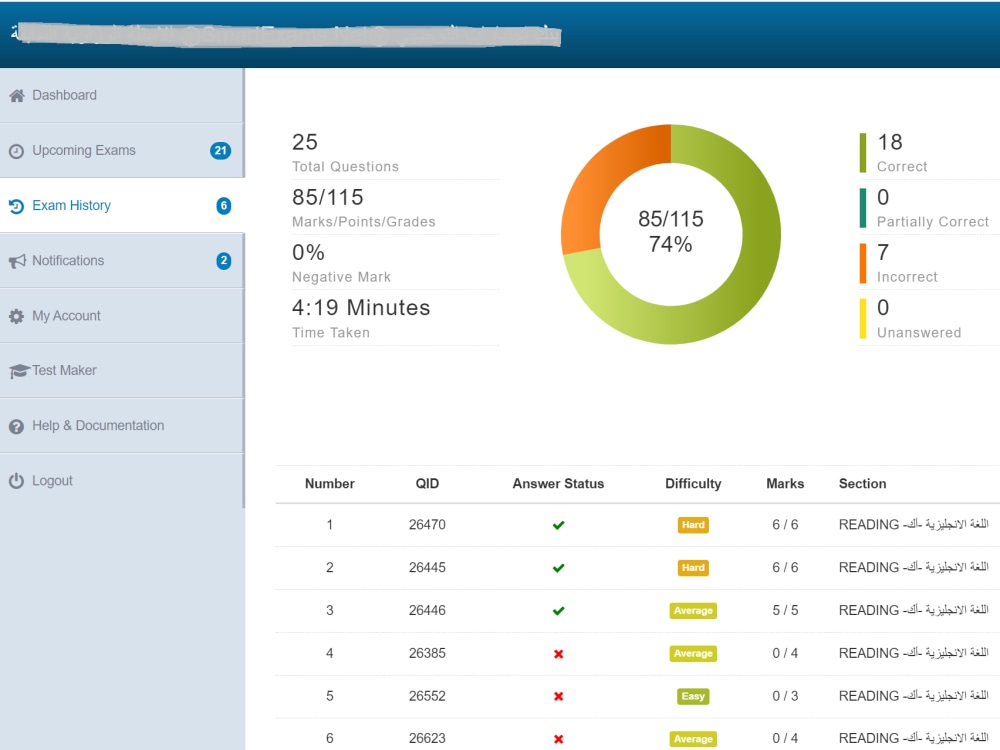Click the Number column header
1000x750 pixels.
tap(330, 483)
